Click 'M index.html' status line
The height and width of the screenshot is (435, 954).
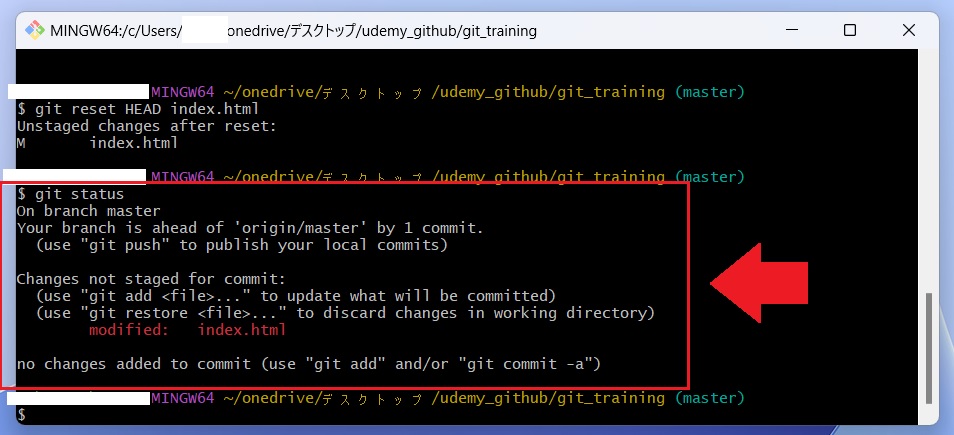pyautogui.click(x=97, y=144)
